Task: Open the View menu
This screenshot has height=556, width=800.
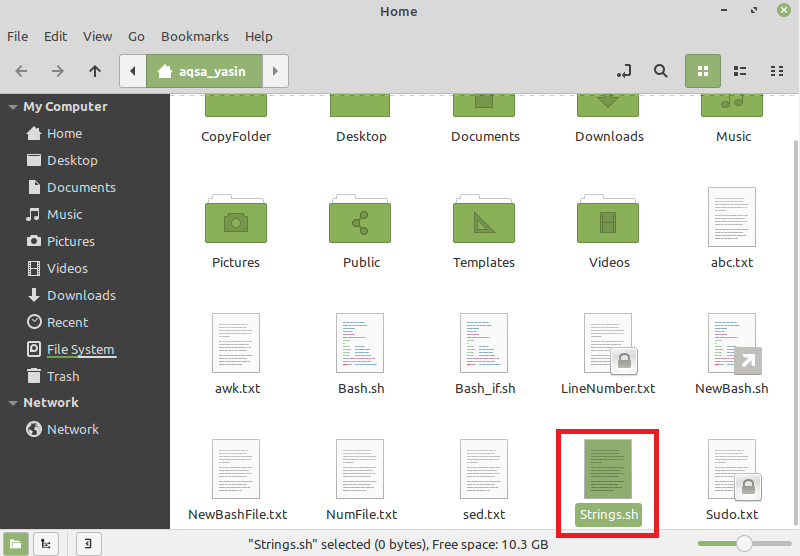Action: click(x=97, y=37)
